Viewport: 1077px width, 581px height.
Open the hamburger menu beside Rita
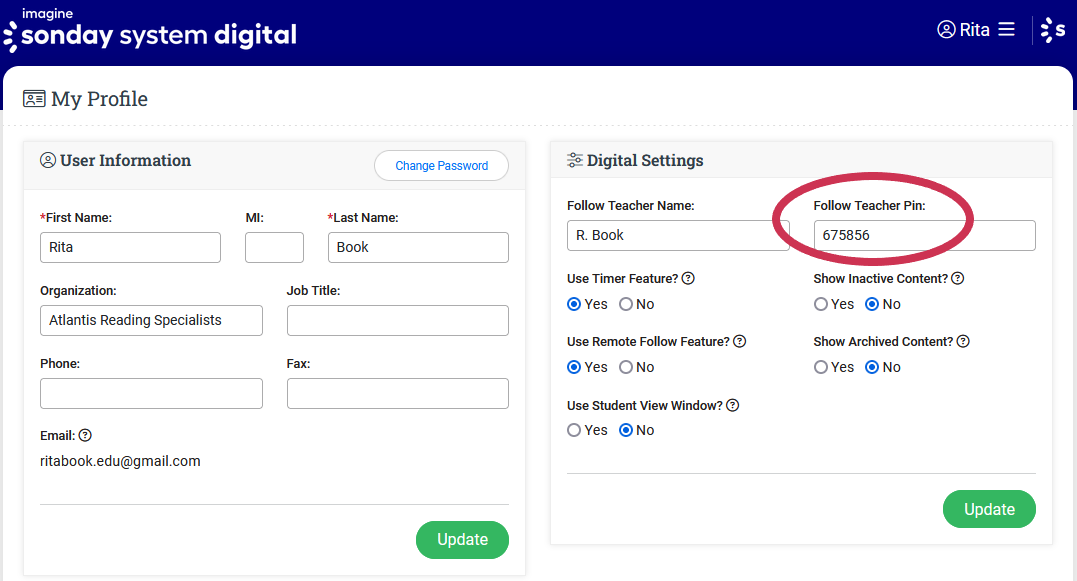pos(1006,30)
